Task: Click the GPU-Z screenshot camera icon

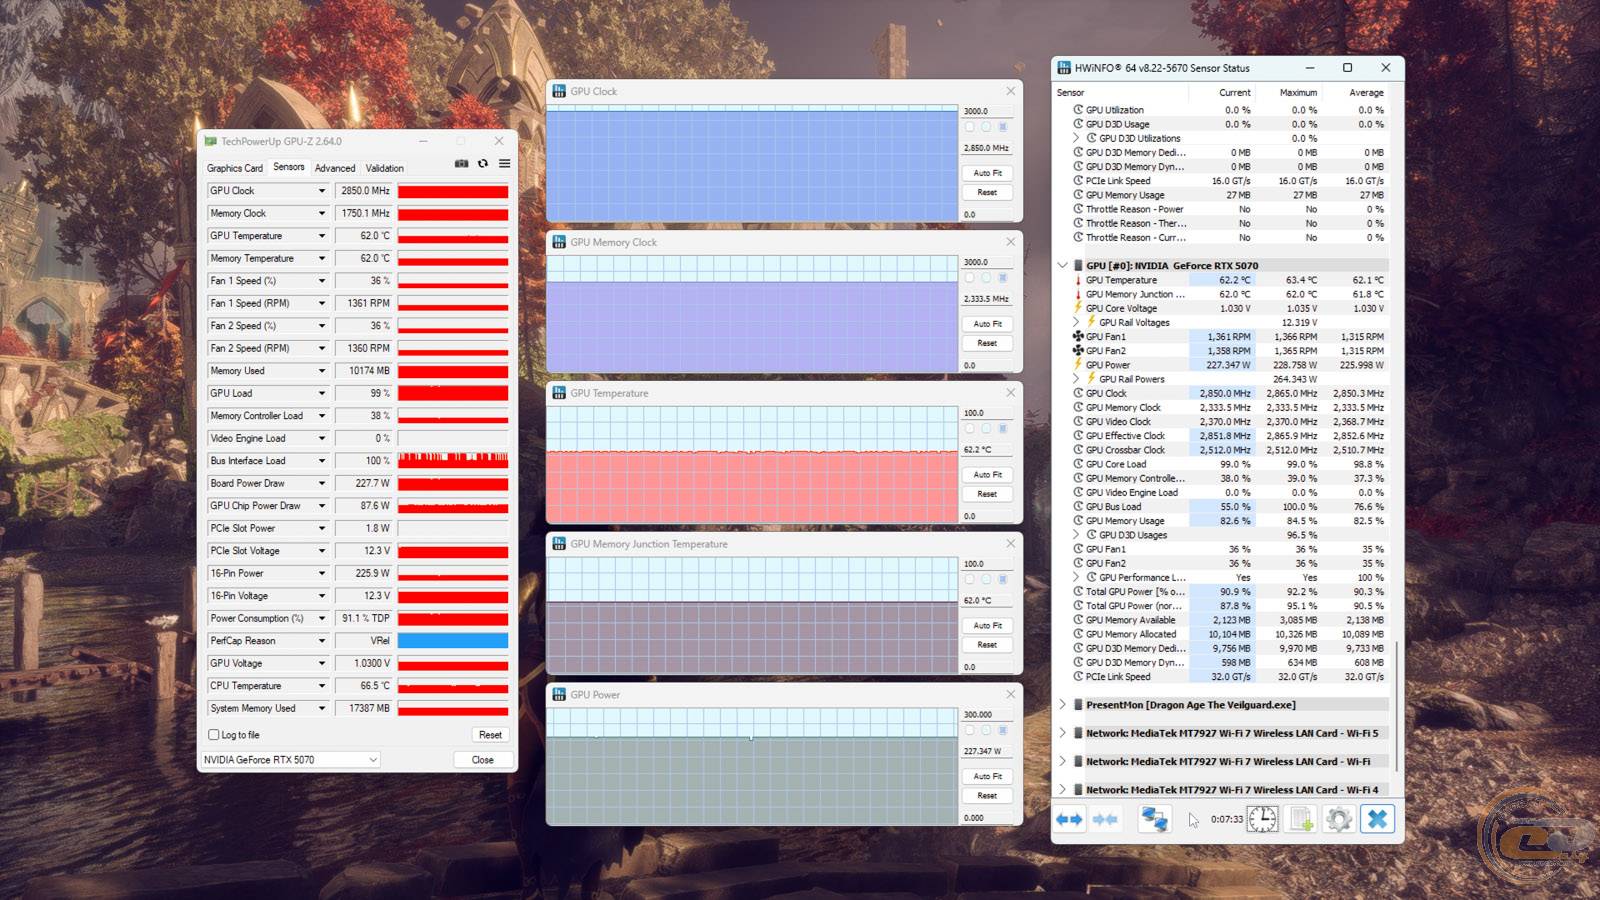Action: pyautogui.click(x=461, y=164)
